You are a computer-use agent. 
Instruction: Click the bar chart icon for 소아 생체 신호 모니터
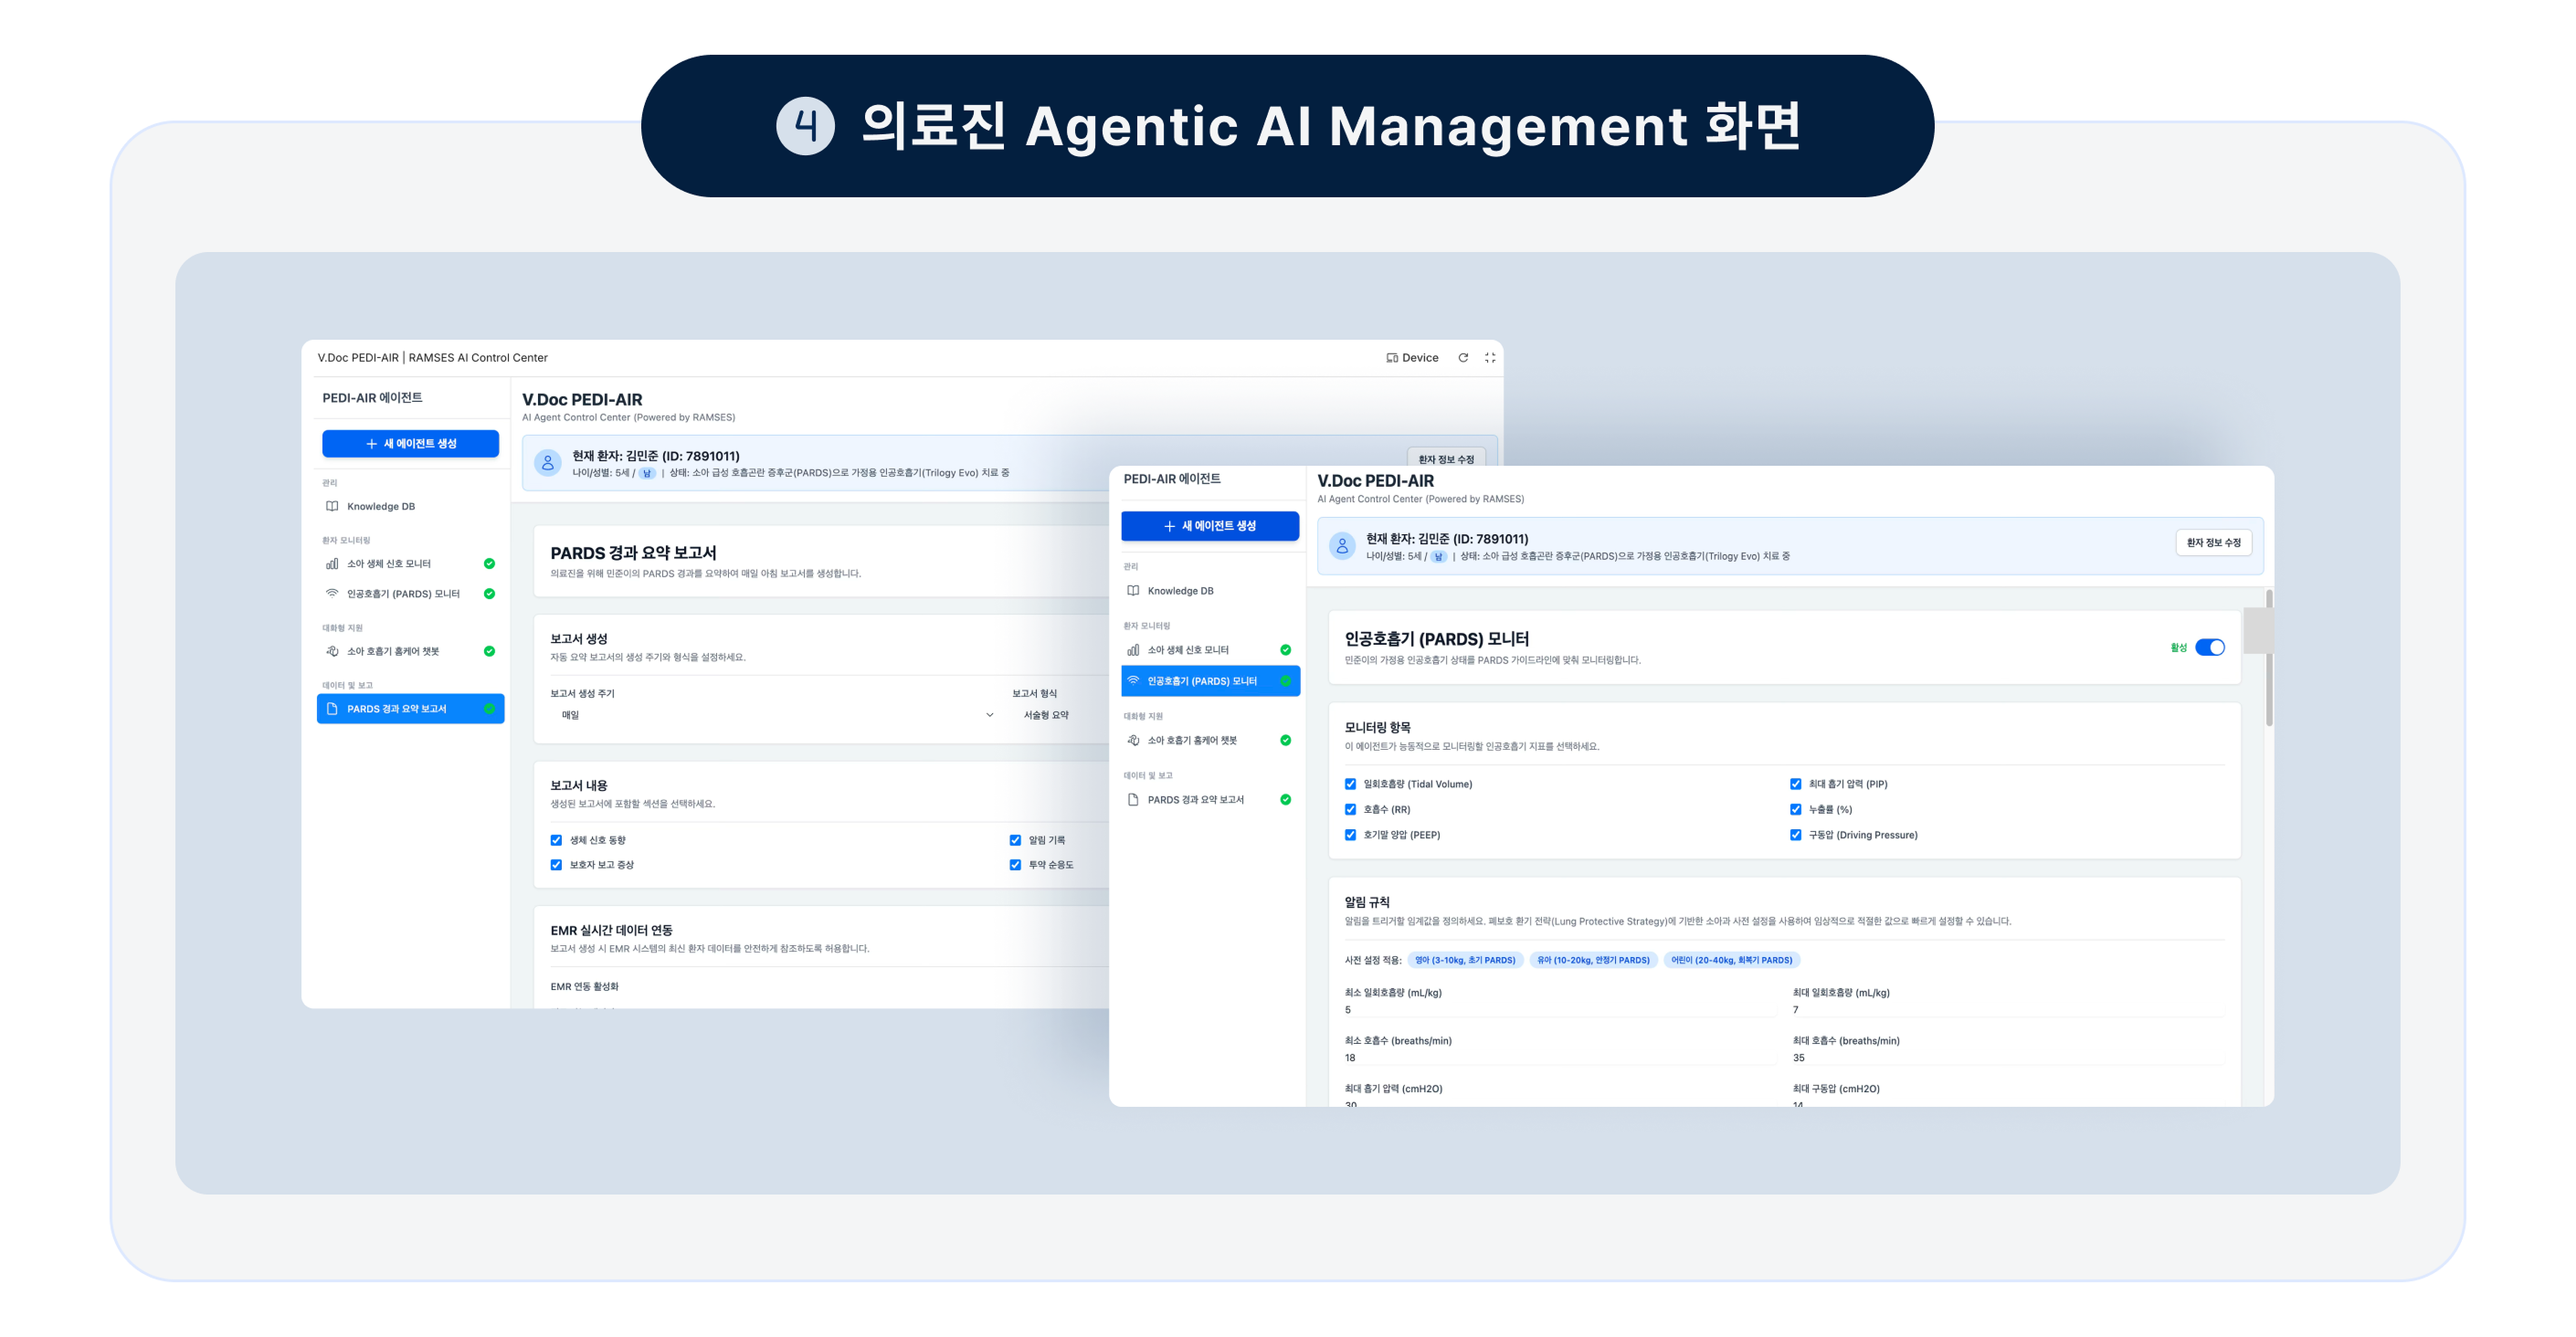click(x=332, y=564)
